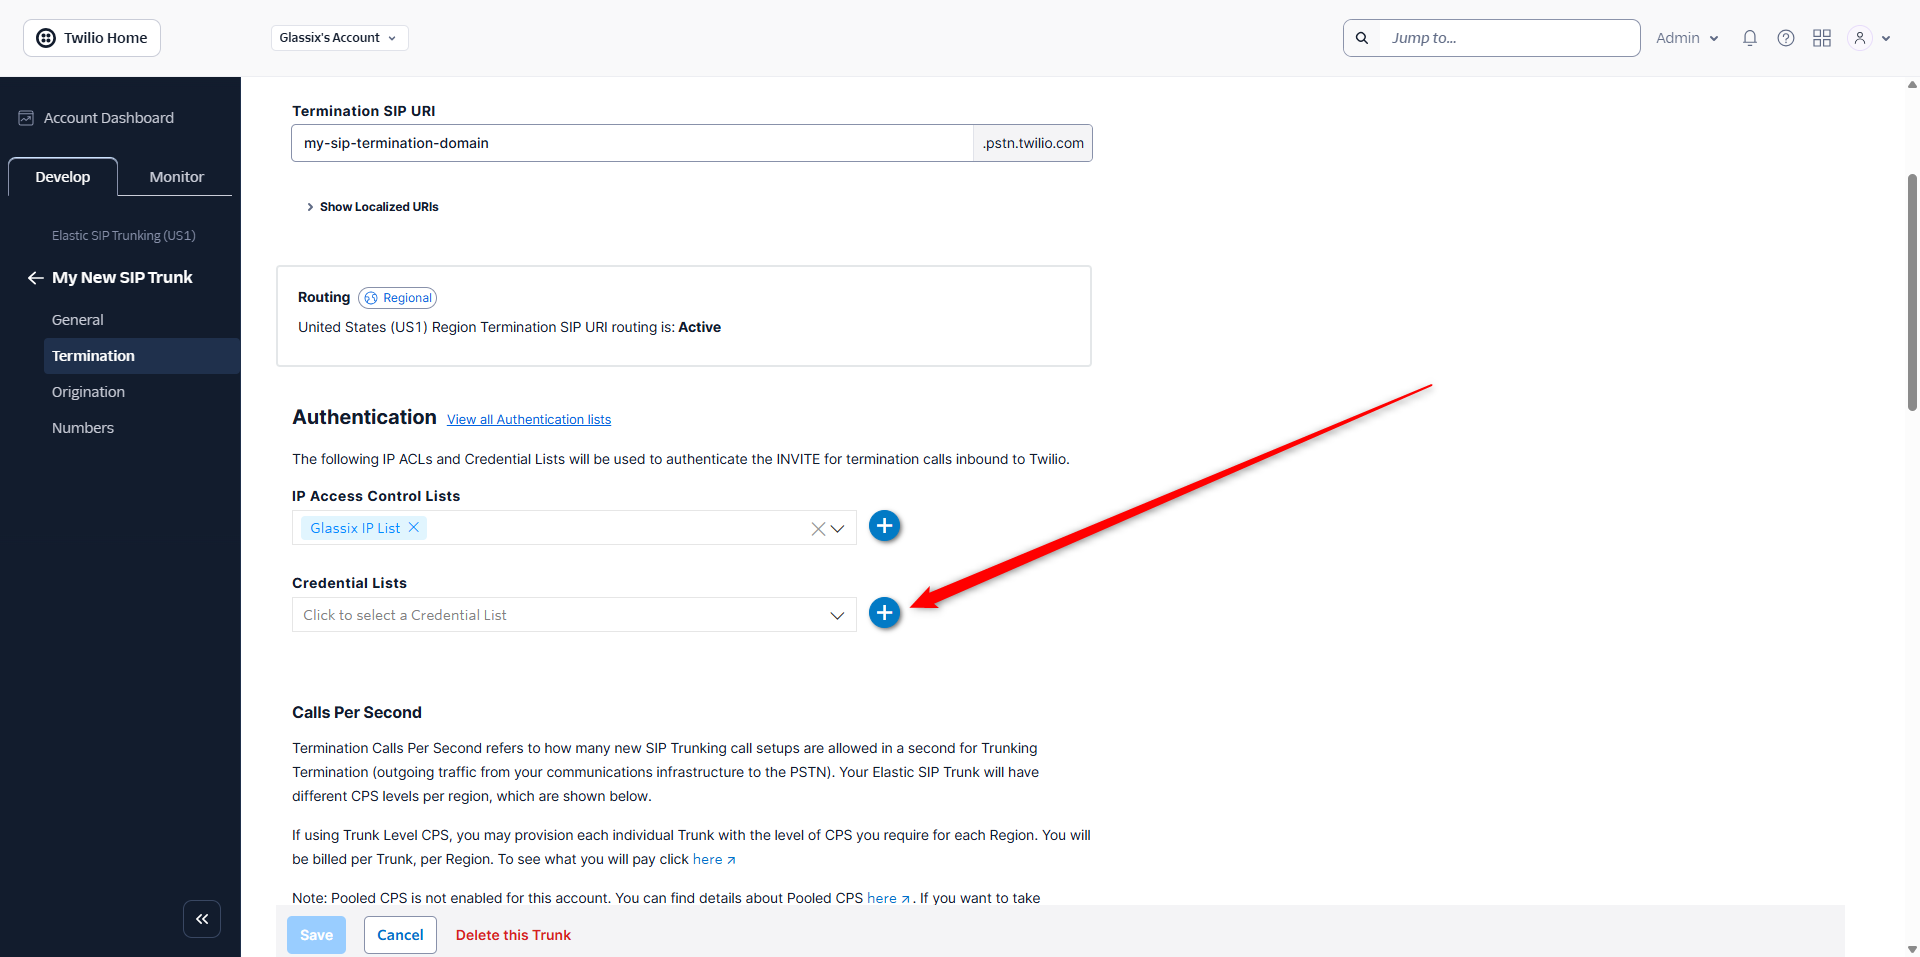
Task: Click the page vertical scrollbar thumb
Action: tap(1912, 292)
